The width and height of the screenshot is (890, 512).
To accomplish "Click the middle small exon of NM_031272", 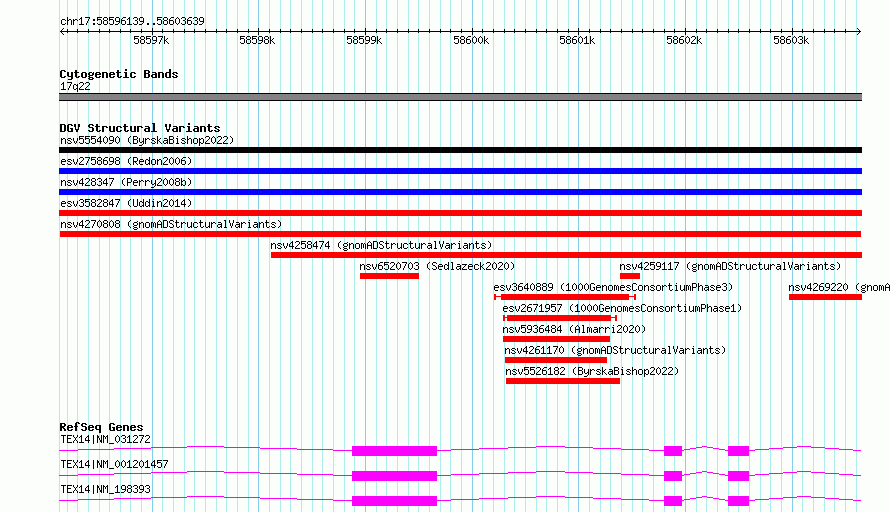I will 673,451.
